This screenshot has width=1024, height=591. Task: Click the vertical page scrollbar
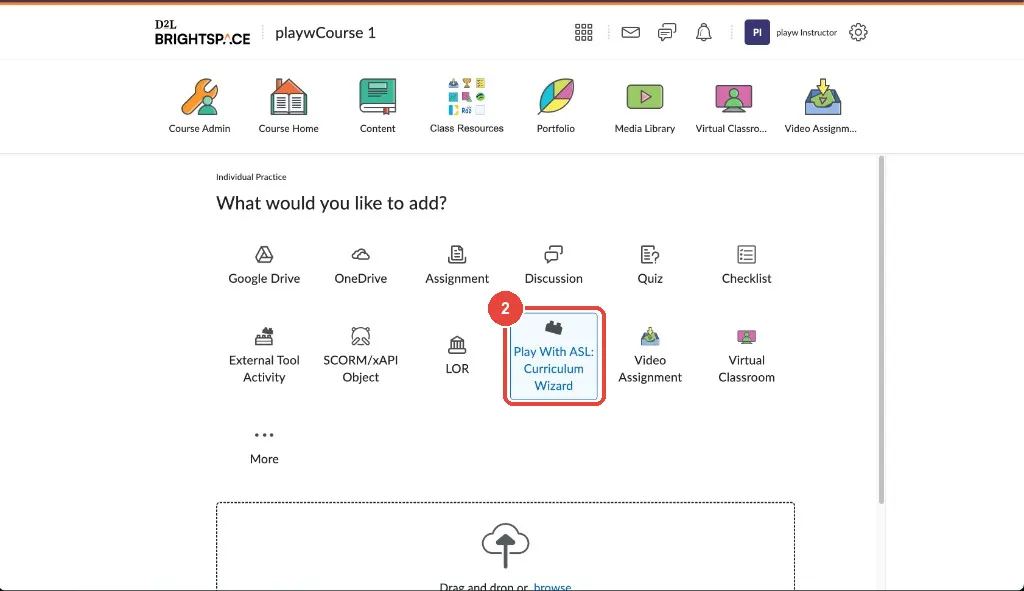(881, 330)
